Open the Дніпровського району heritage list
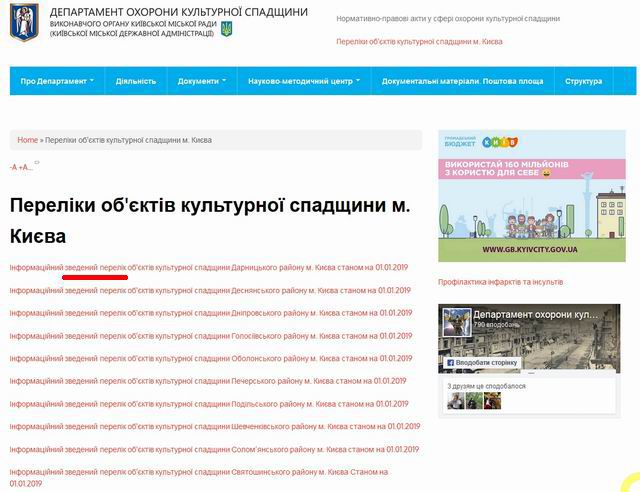The image size is (640, 492). [211, 313]
